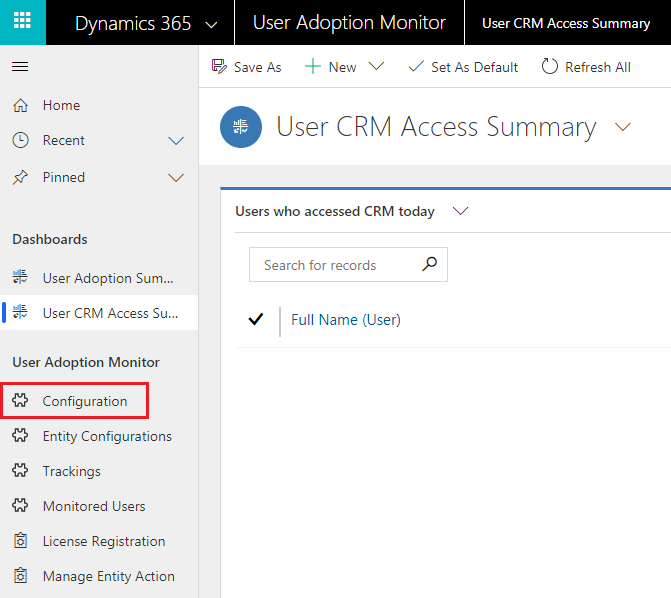Click the Home house icon
Image resolution: width=671 pixels, height=598 pixels.
click(20, 105)
